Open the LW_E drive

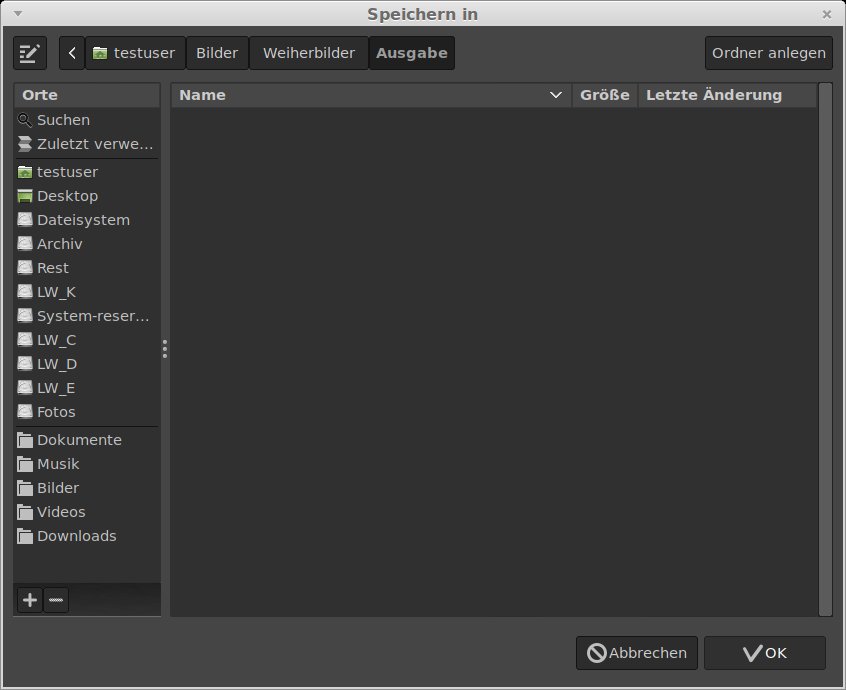point(87,388)
